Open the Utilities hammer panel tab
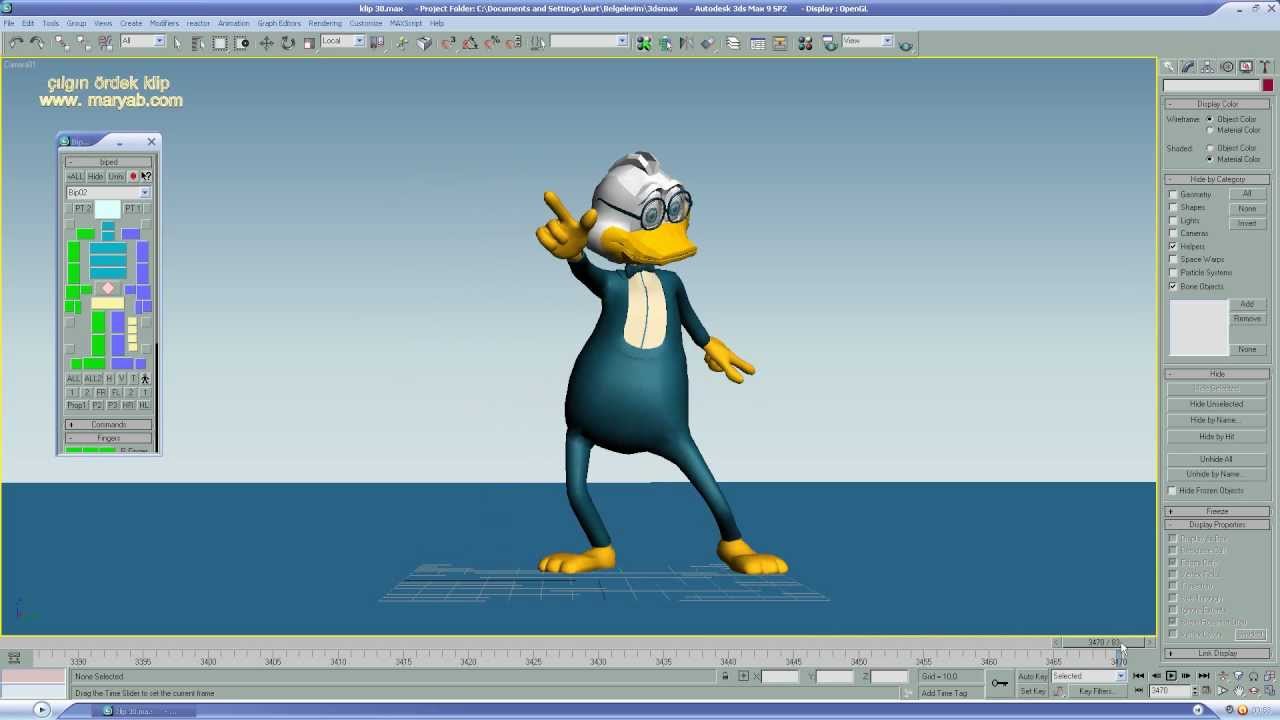Viewport: 1280px width, 720px height. (1265, 67)
